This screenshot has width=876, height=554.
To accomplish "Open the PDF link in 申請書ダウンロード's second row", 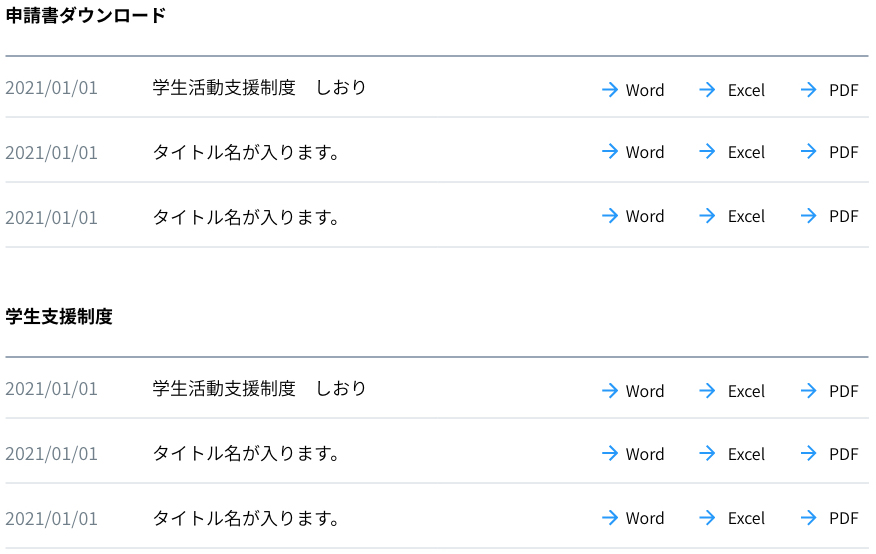I will pyautogui.click(x=843, y=153).
